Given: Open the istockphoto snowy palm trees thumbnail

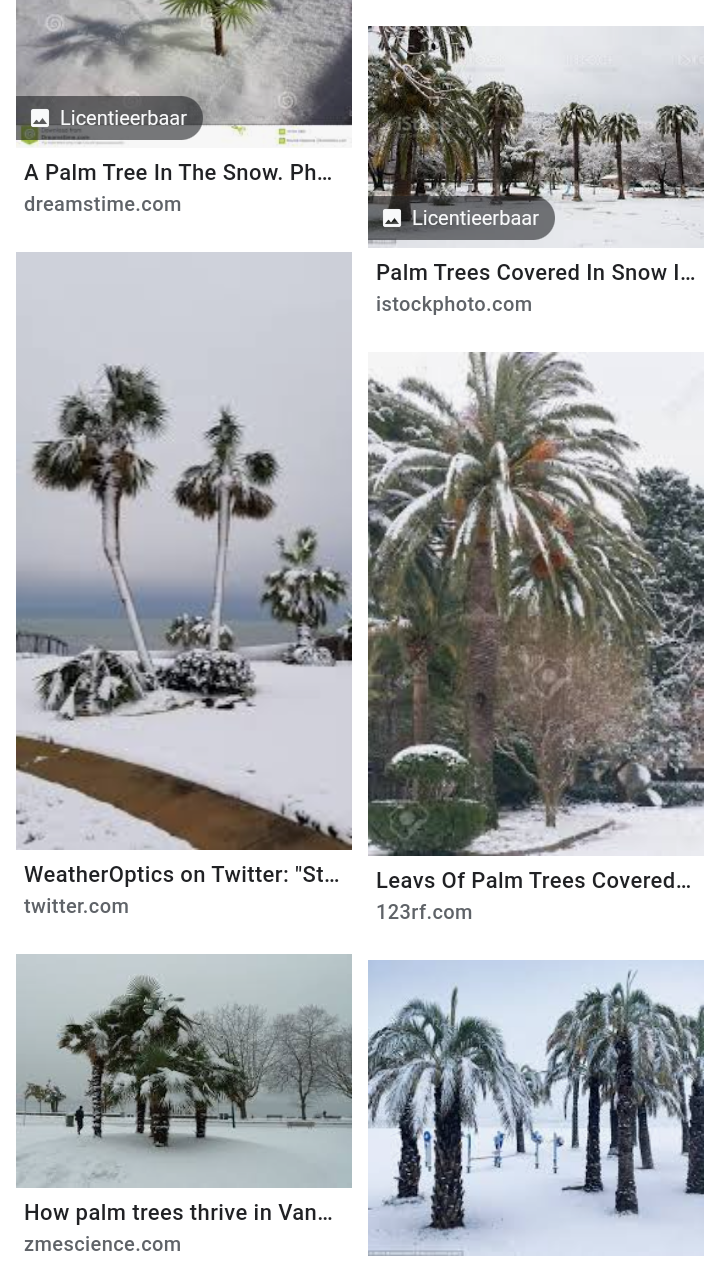Looking at the screenshot, I should point(536,137).
